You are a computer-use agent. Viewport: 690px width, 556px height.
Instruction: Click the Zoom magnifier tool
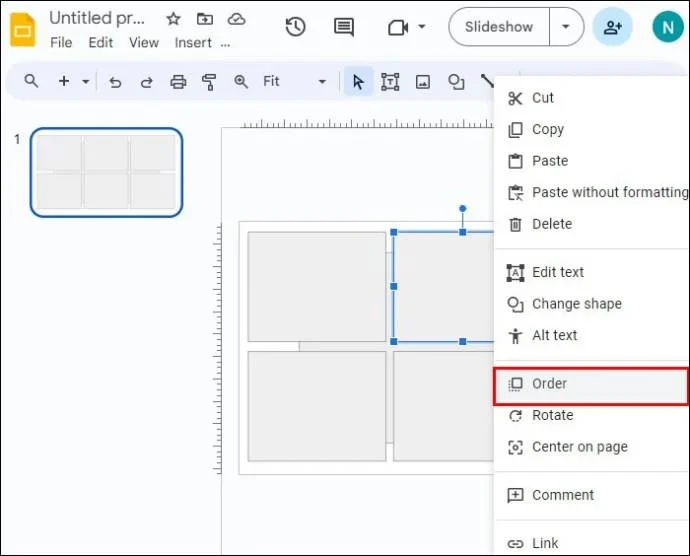241,82
